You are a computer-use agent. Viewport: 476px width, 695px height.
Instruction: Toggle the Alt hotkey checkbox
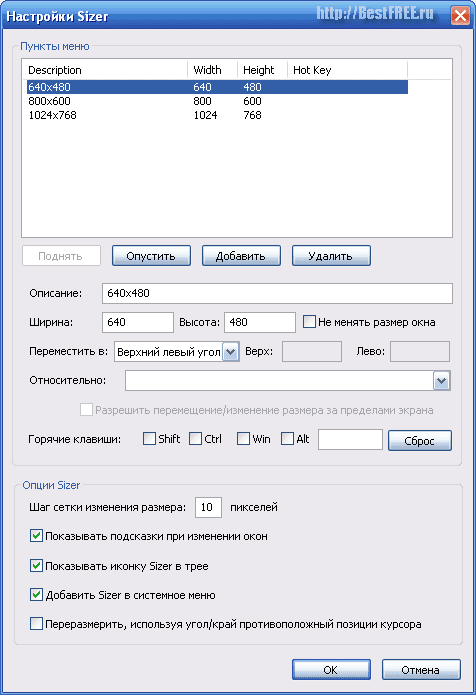pos(287,439)
